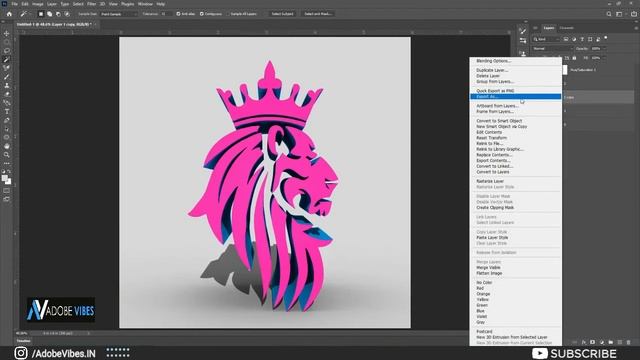Filter layers by text type icon

(582, 39)
